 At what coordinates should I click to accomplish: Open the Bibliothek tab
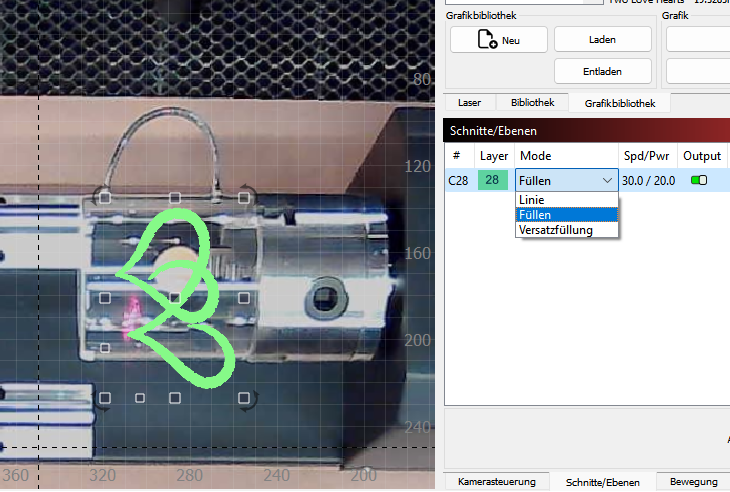click(532, 103)
